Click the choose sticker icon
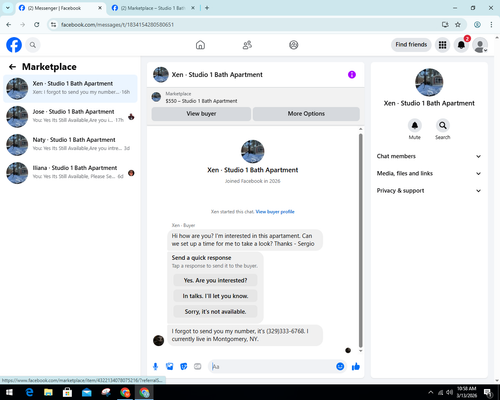Screen dimensions: 500x400 pos(184,367)
